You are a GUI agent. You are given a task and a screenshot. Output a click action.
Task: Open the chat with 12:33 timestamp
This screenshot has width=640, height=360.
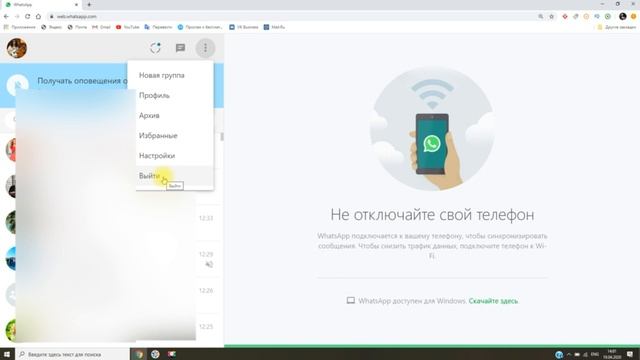point(112,222)
